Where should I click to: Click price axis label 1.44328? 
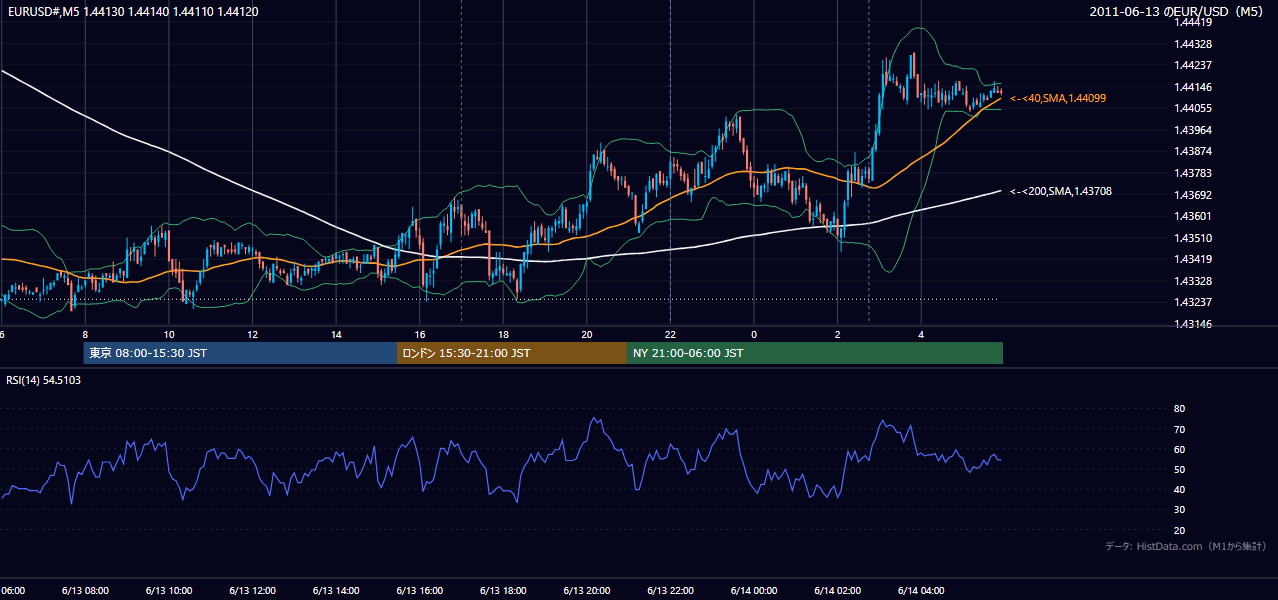(x=1193, y=44)
